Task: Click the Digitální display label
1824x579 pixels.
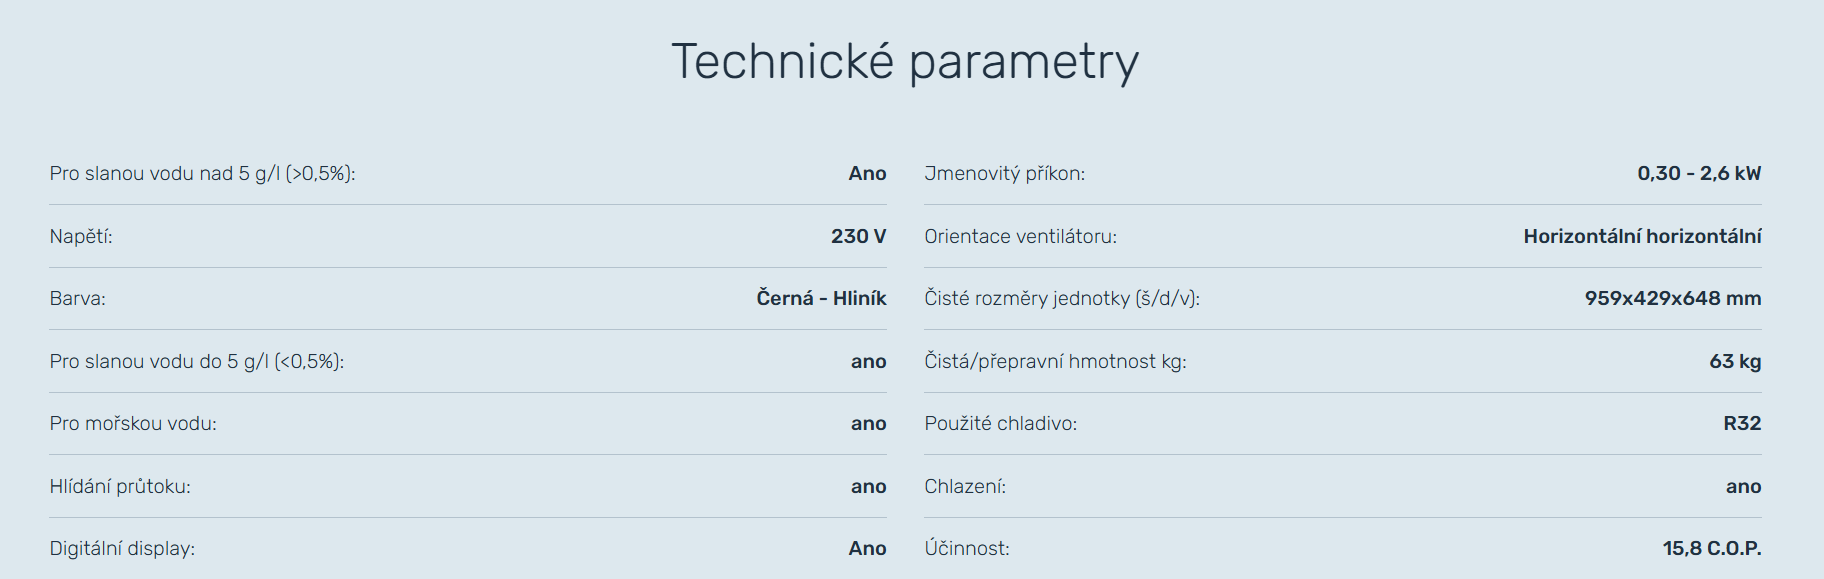Action: point(122,549)
